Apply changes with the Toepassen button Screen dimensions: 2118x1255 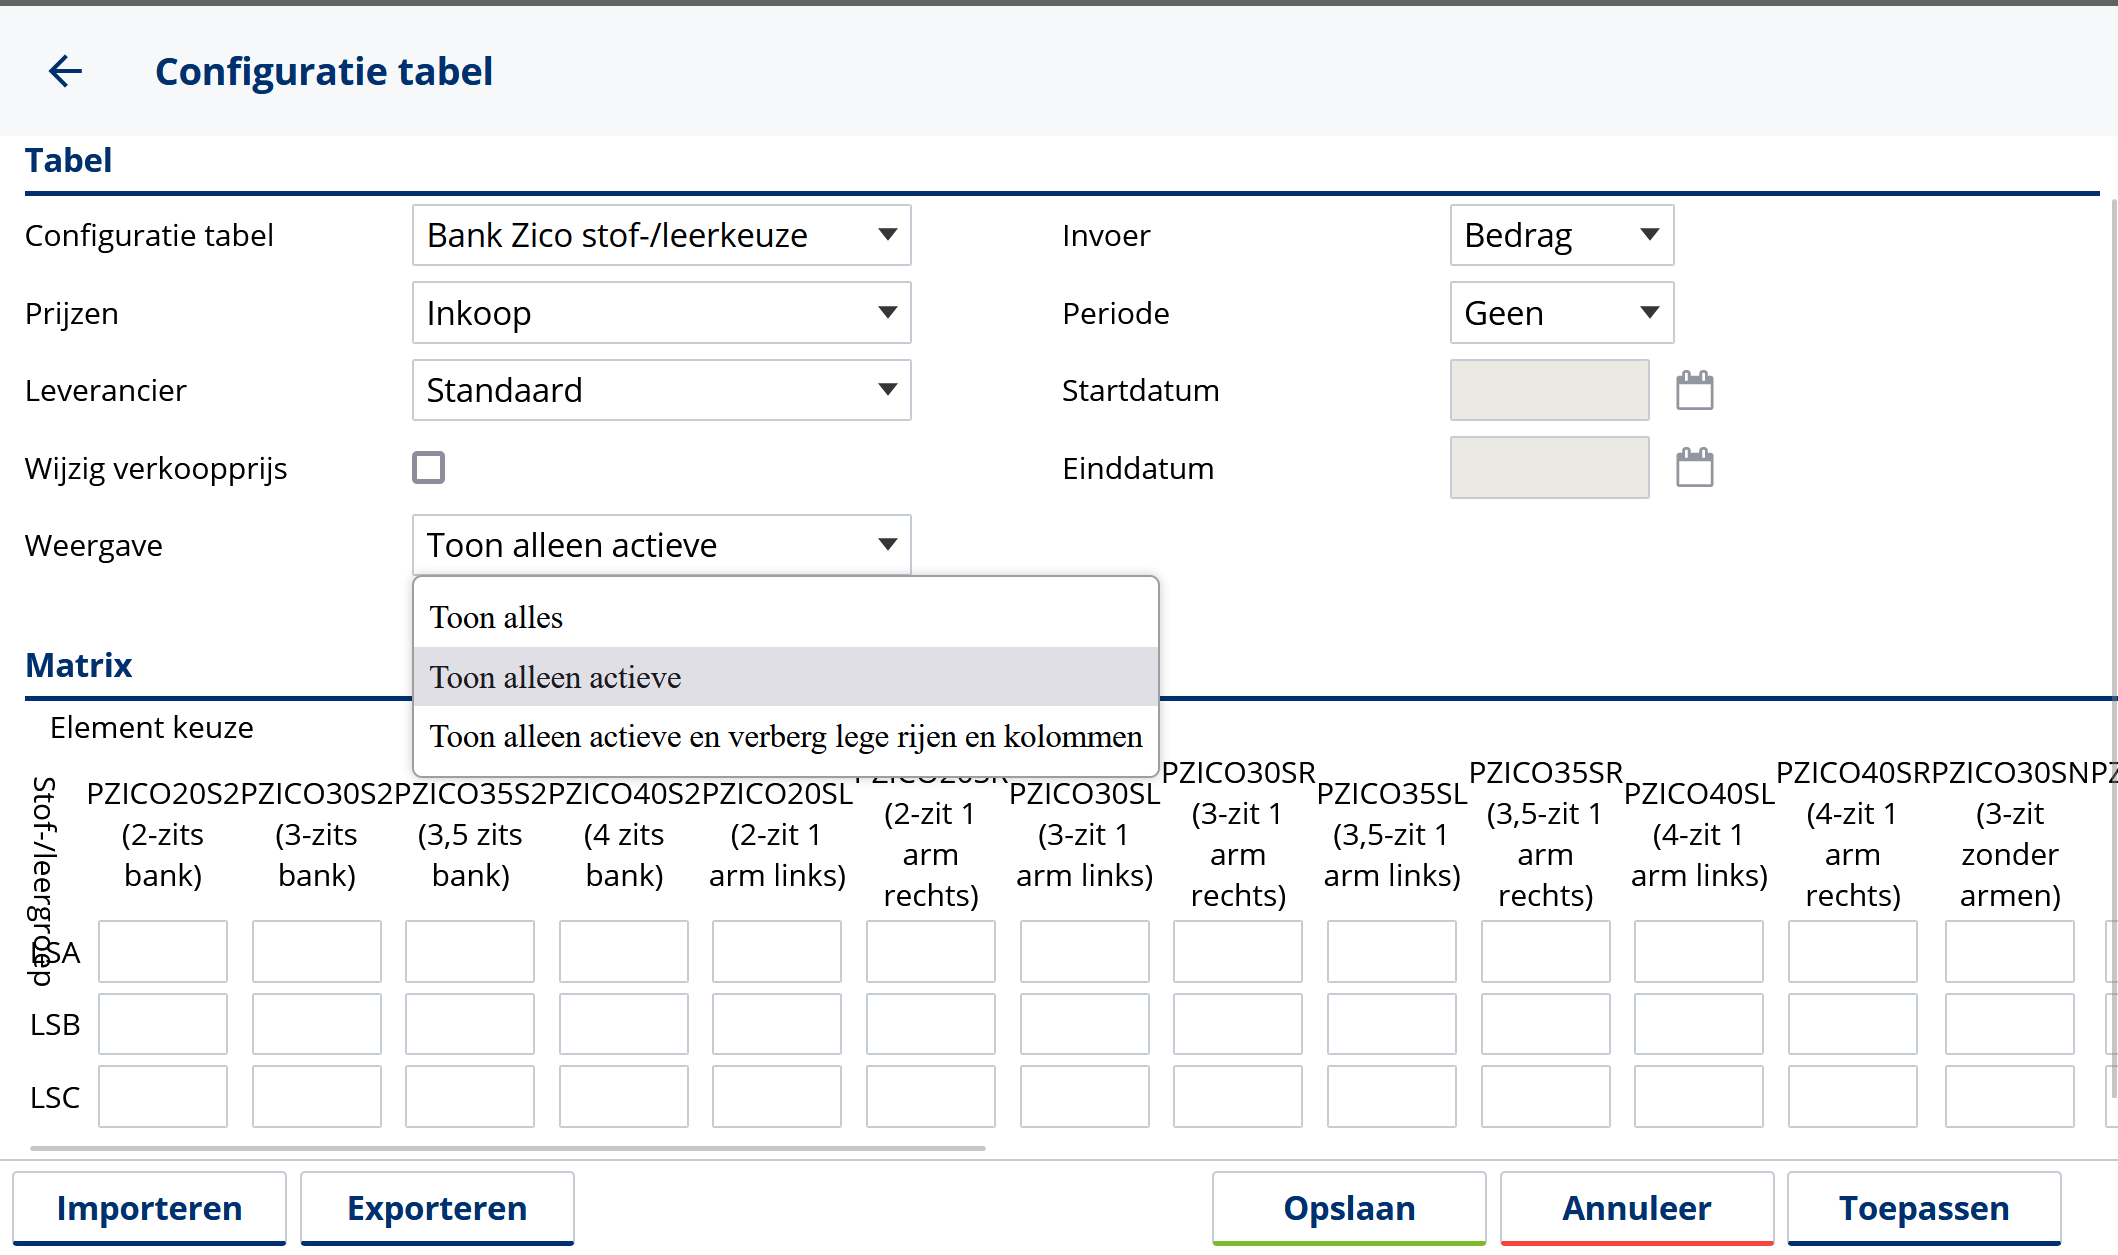pos(1924,1208)
